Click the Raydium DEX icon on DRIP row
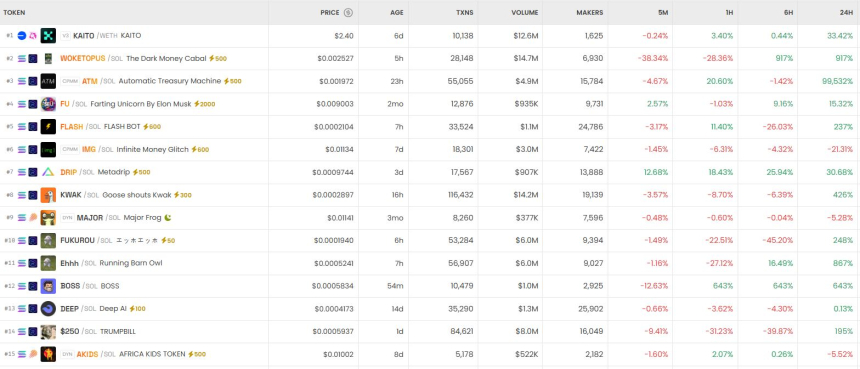 pyautogui.click(x=33, y=172)
